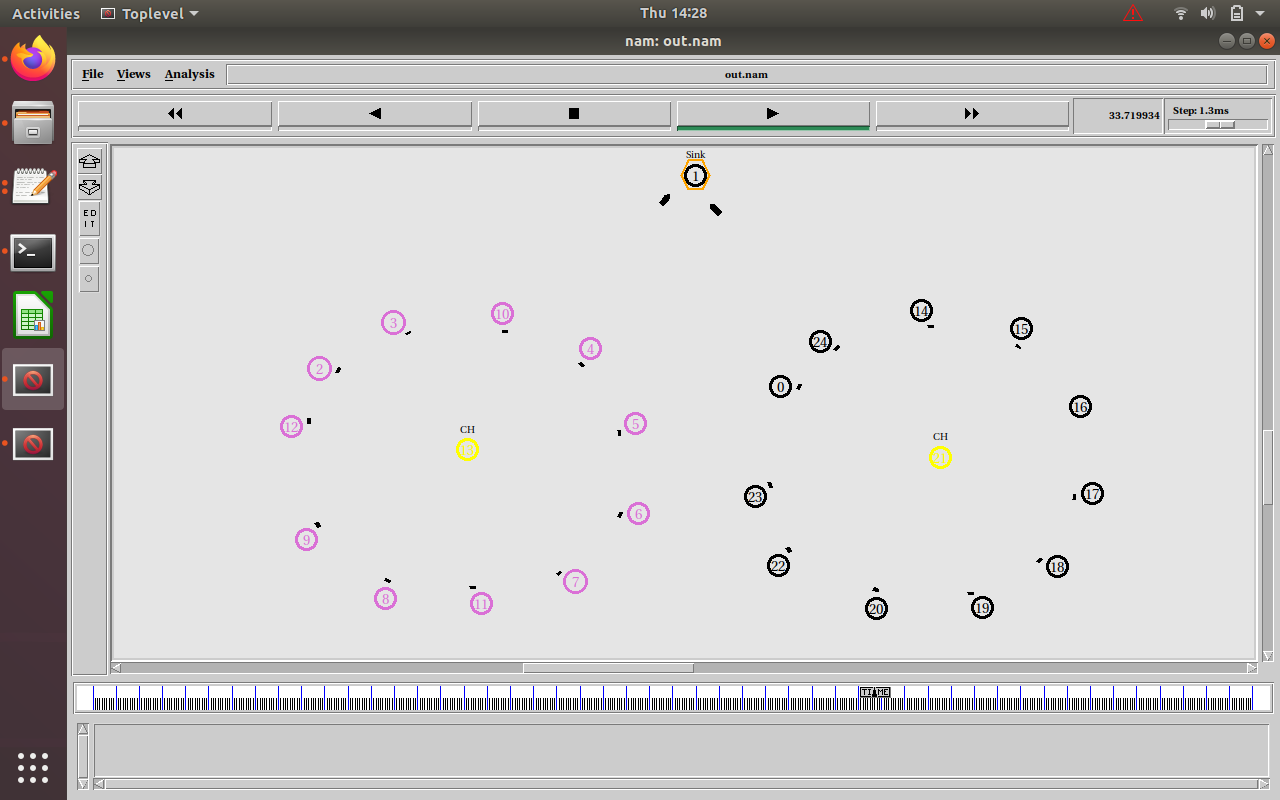Click the horizontal scrollbar thumb under the canvas
1280x800 pixels.
pos(608,668)
